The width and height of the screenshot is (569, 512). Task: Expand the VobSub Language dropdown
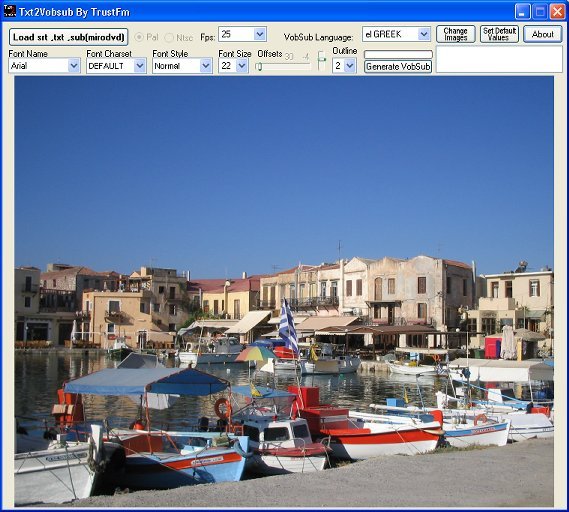point(424,34)
